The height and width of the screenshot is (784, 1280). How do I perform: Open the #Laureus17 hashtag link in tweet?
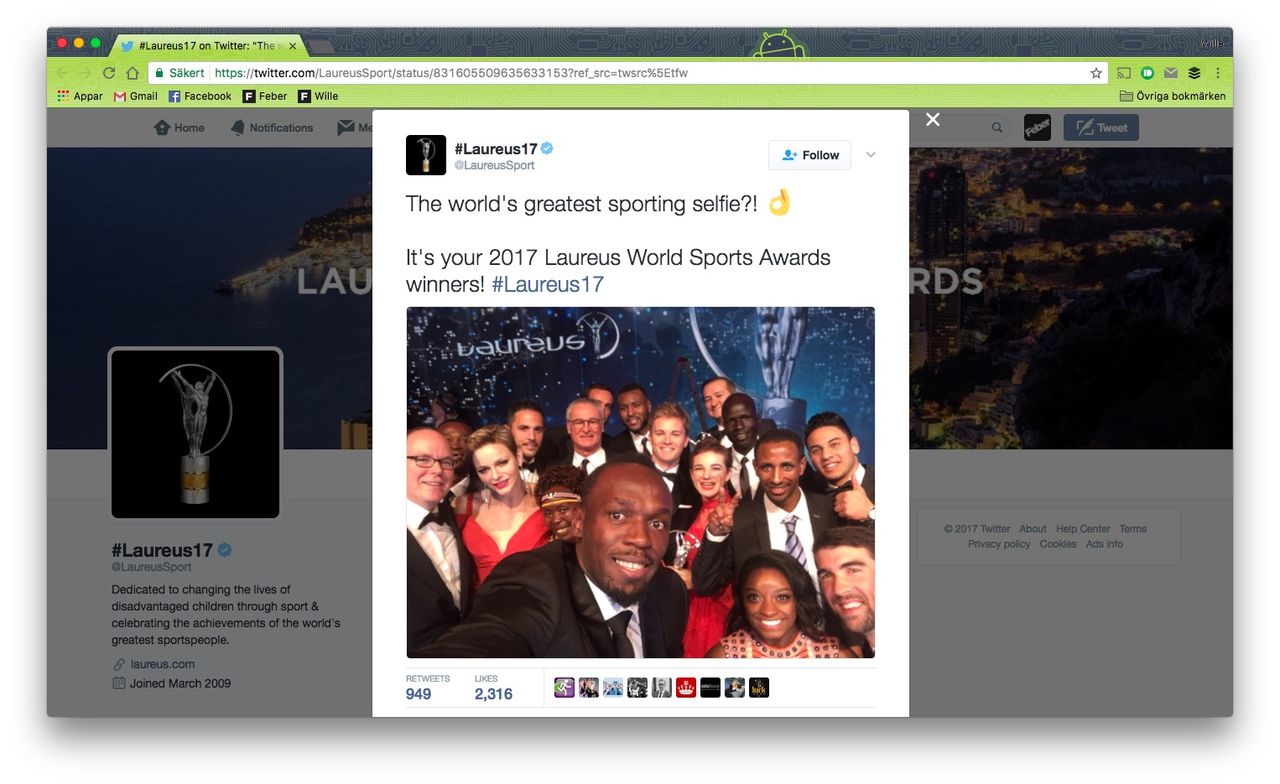coord(548,284)
